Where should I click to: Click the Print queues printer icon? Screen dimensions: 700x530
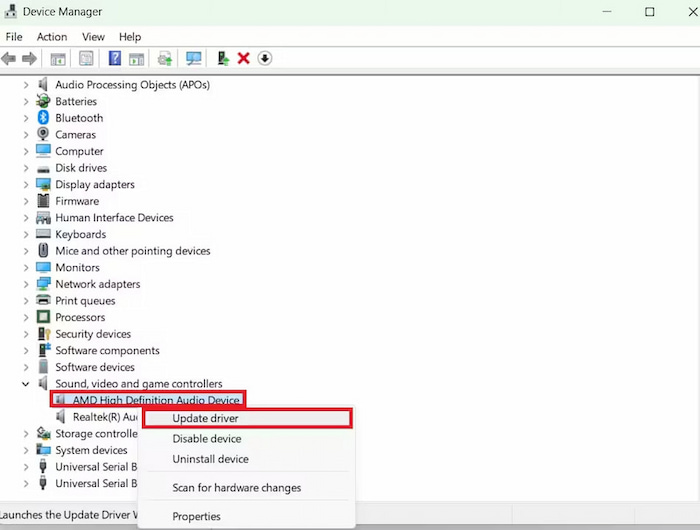click(43, 300)
